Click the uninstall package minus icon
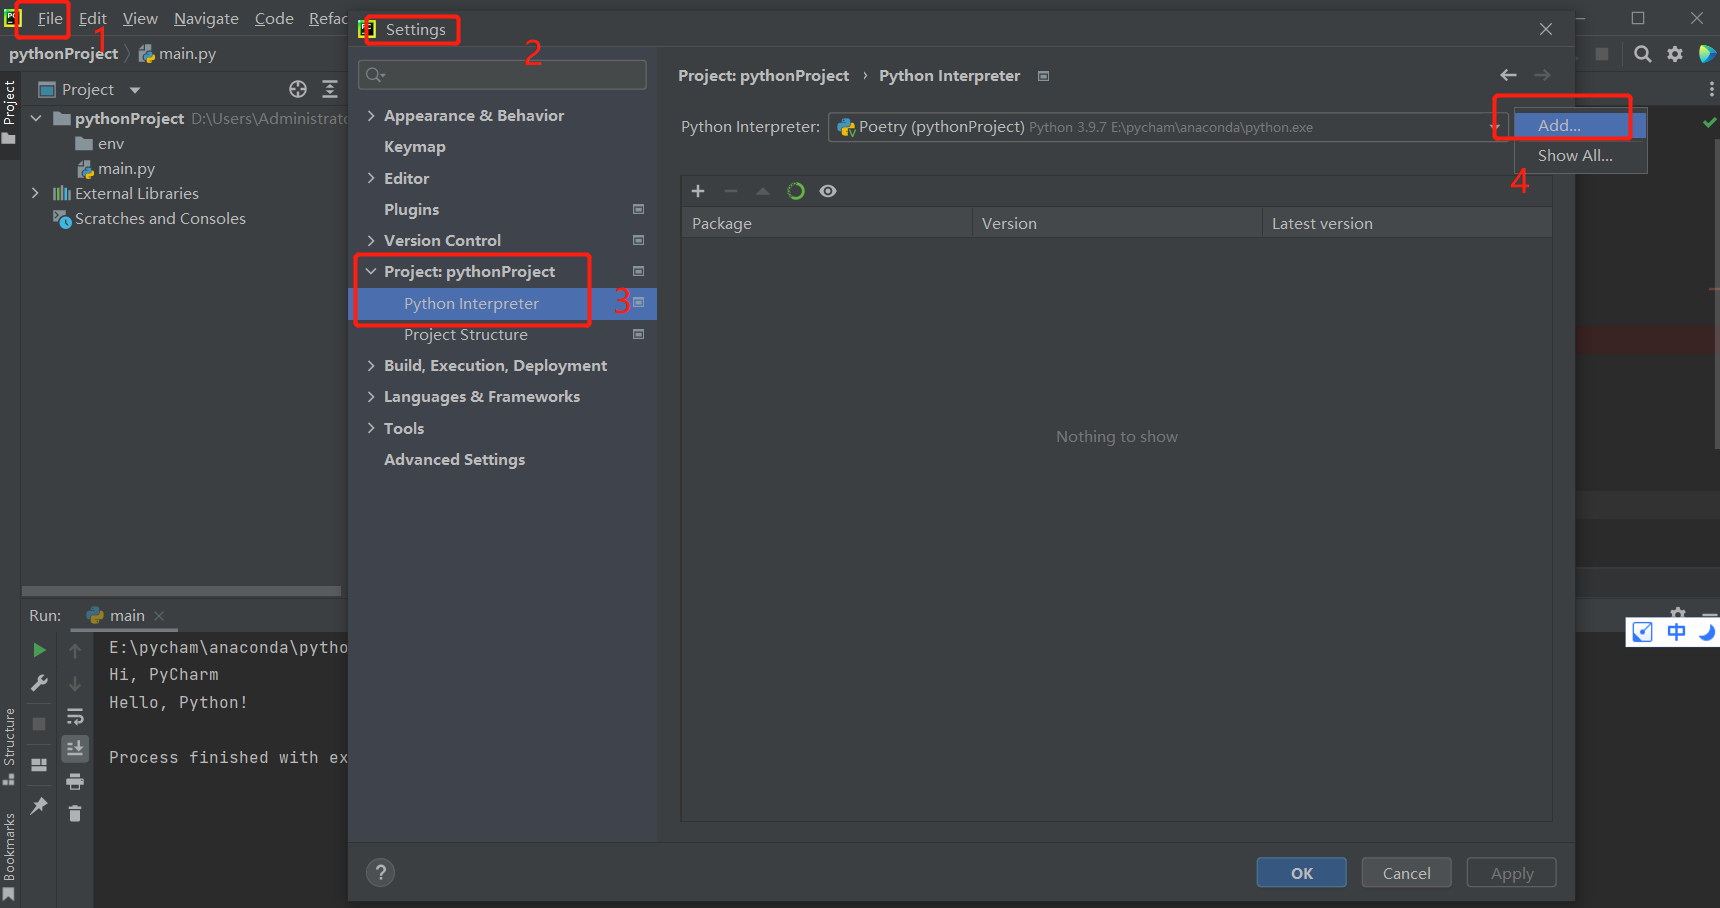The height and width of the screenshot is (908, 1720). coord(731,191)
